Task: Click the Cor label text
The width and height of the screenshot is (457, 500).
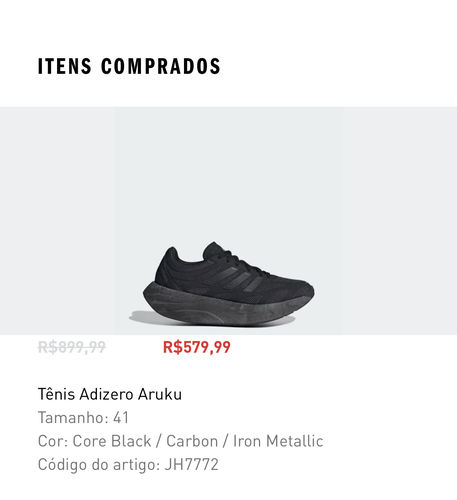Action: point(53,441)
